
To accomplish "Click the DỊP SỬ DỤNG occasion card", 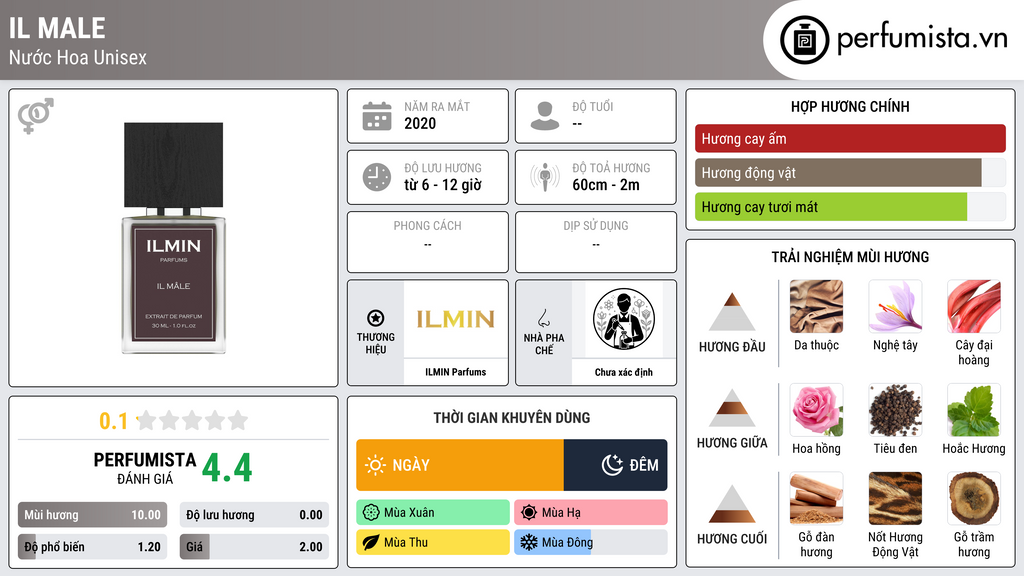I will pos(596,242).
